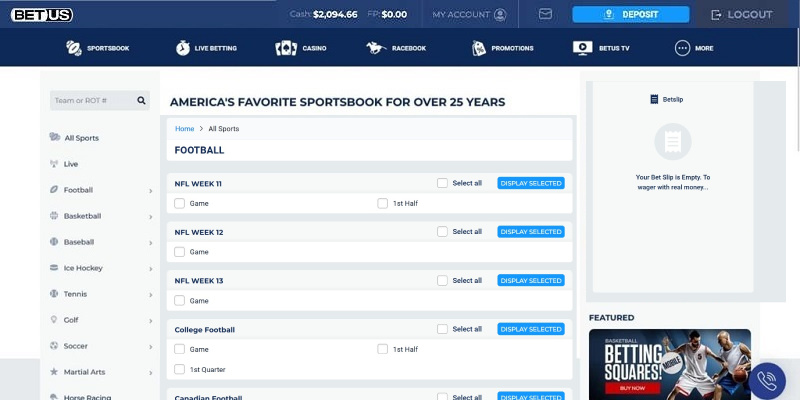This screenshot has width=800, height=400.
Task: Open the Betting Squares featured banner
Action: tap(670, 364)
